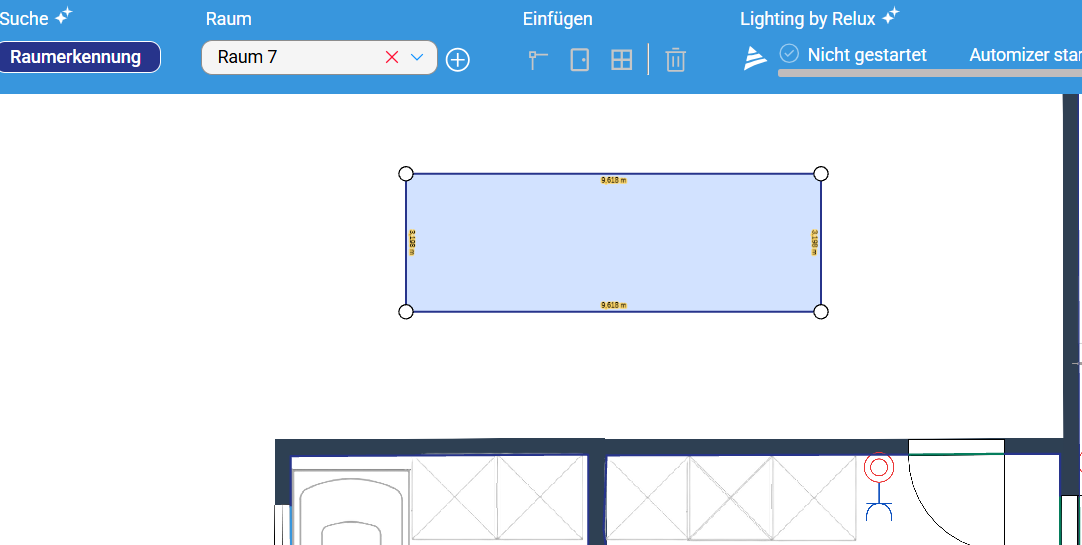Add a new room with plus icon
The height and width of the screenshot is (545, 1082).
[x=458, y=60]
